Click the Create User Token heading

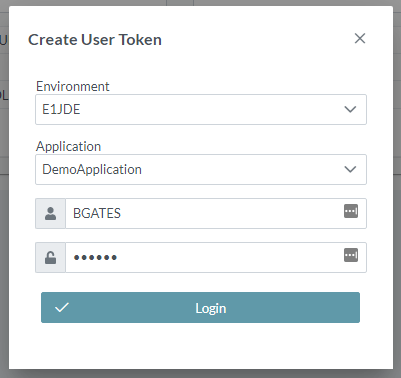pyautogui.click(x=95, y=40)
